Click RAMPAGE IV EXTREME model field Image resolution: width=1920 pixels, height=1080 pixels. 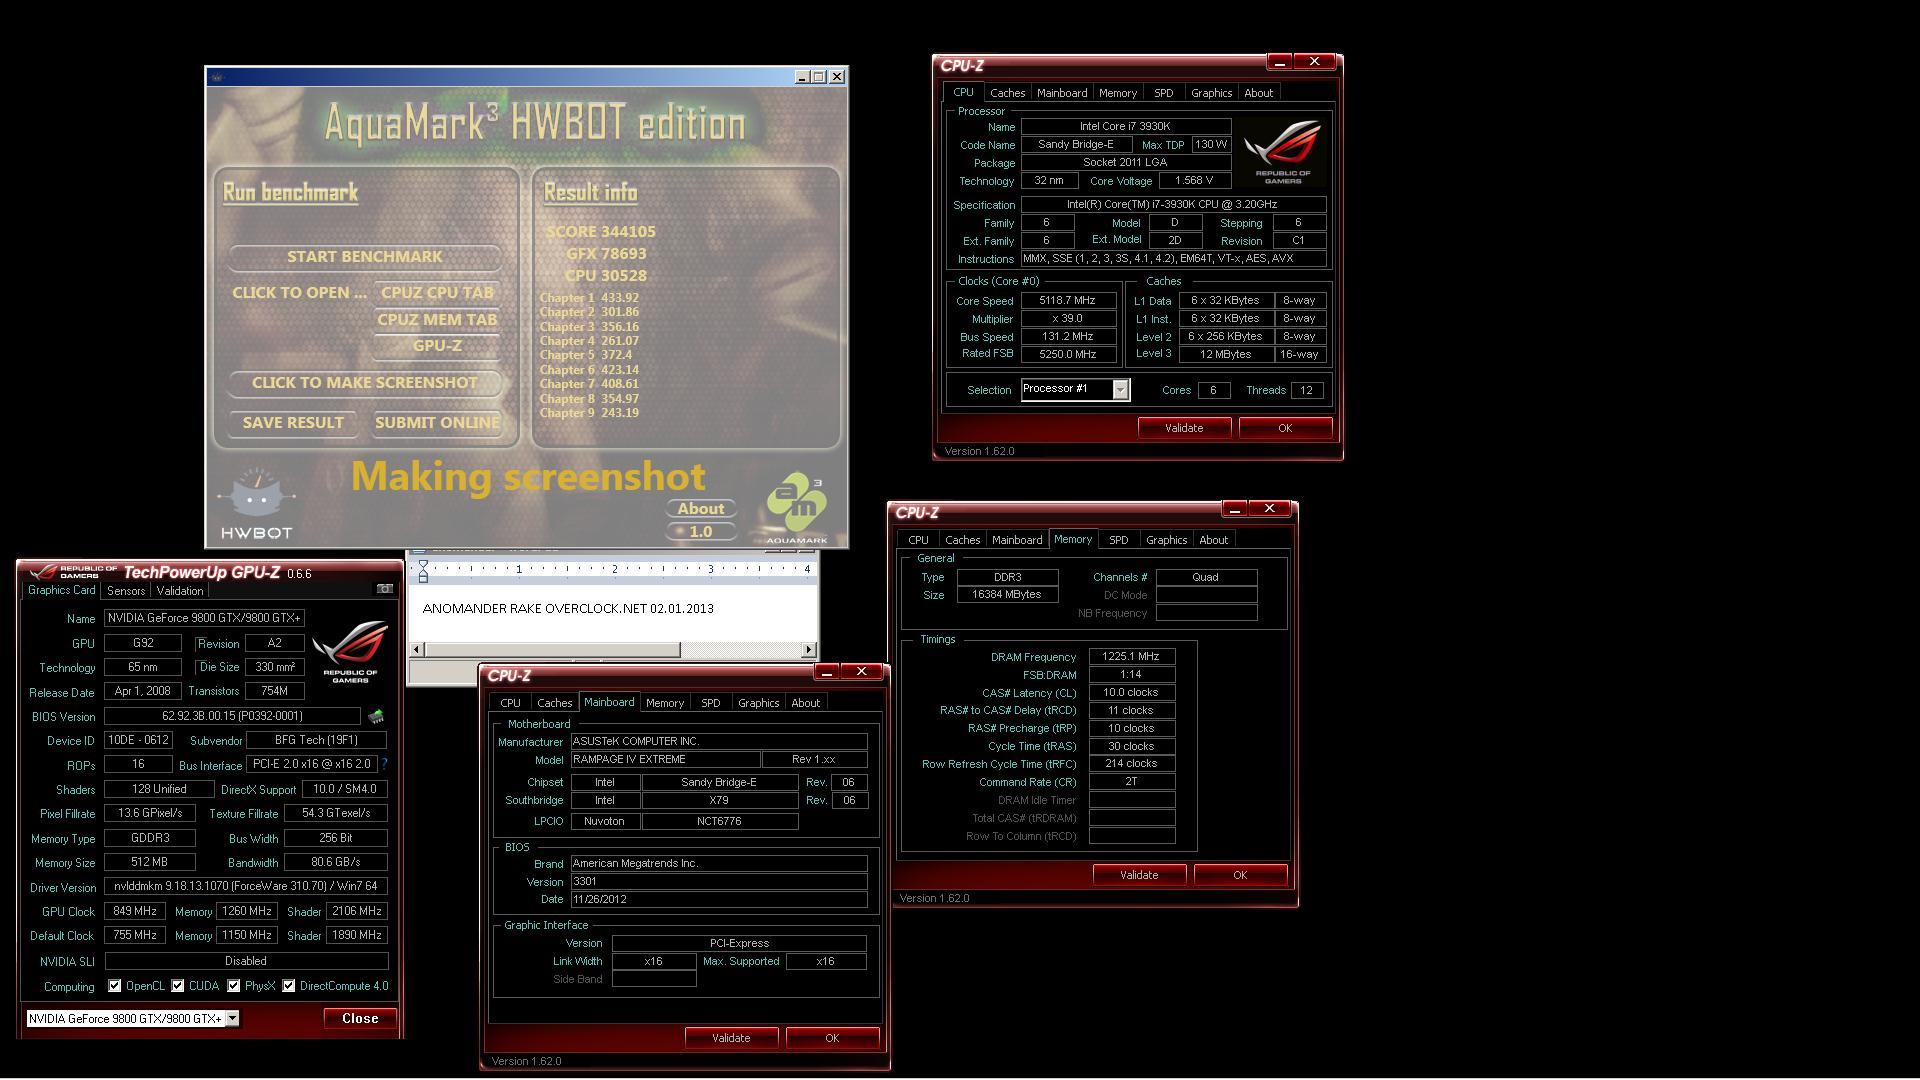(665, 759)
